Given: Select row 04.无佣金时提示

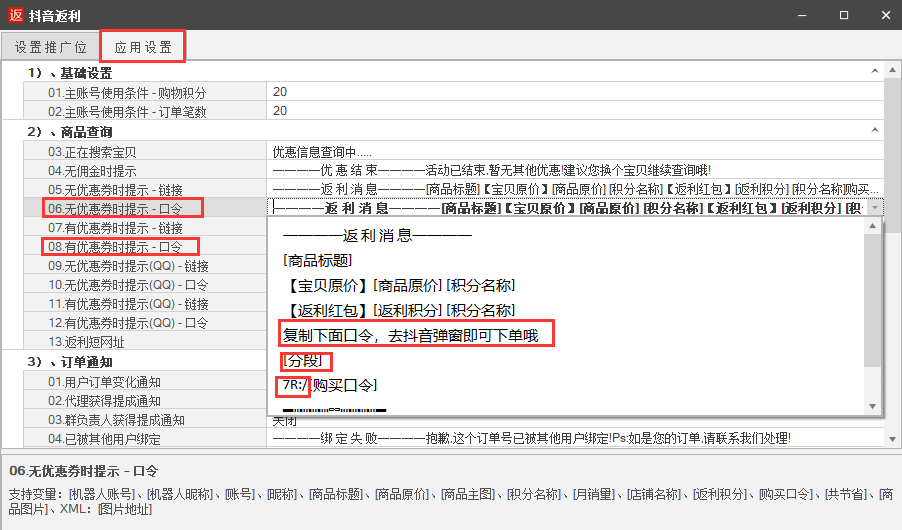Looking at the screenshot, I should click(x=144, y=170).
